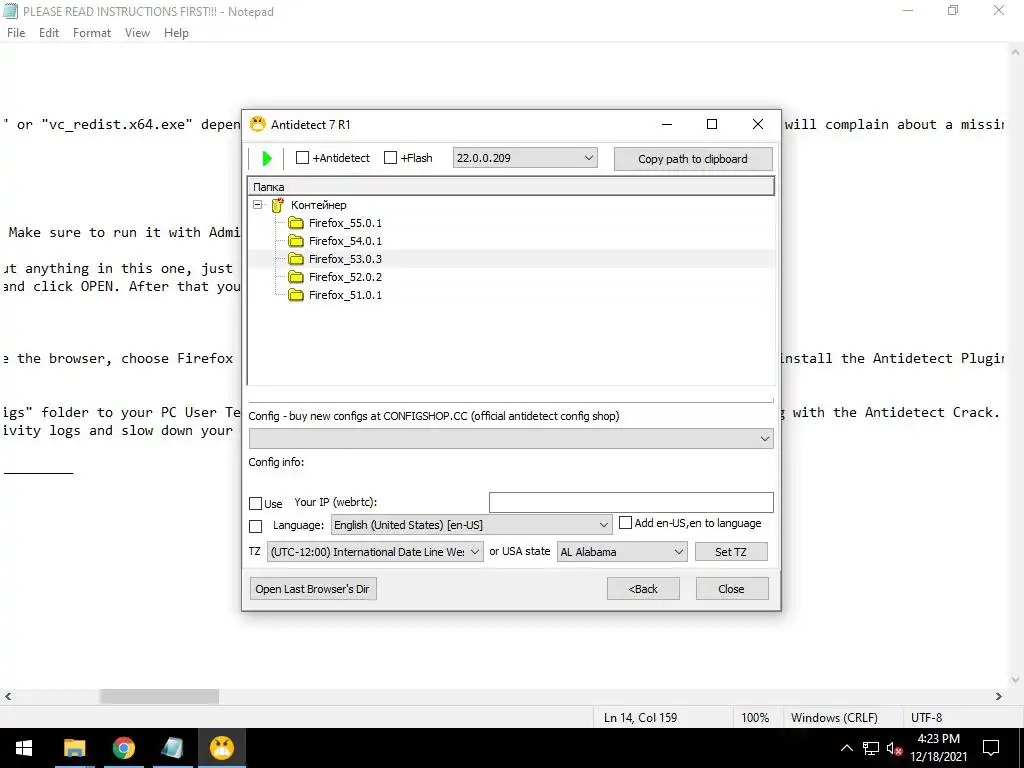Select the Контейнер root label

[x=319, y=205]
